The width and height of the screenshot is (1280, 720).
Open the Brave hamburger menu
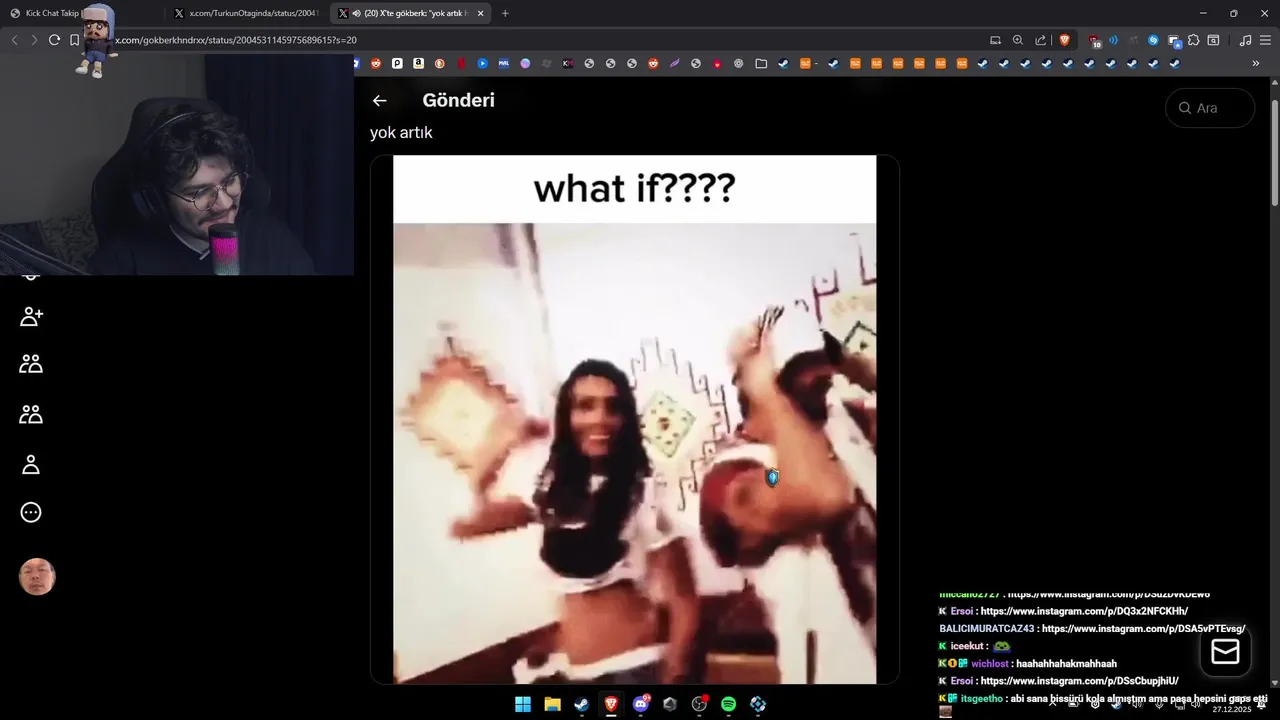pos(1265,40)
